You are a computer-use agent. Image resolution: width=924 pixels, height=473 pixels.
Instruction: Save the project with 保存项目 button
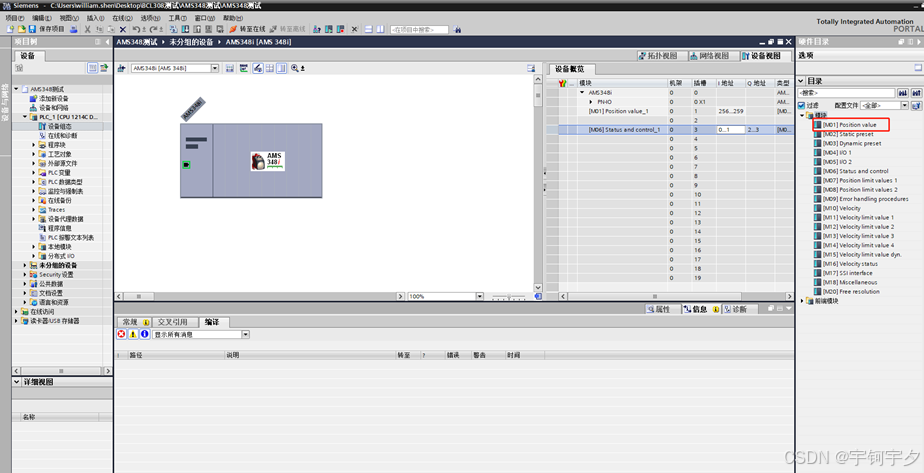[x=47, y=29]
